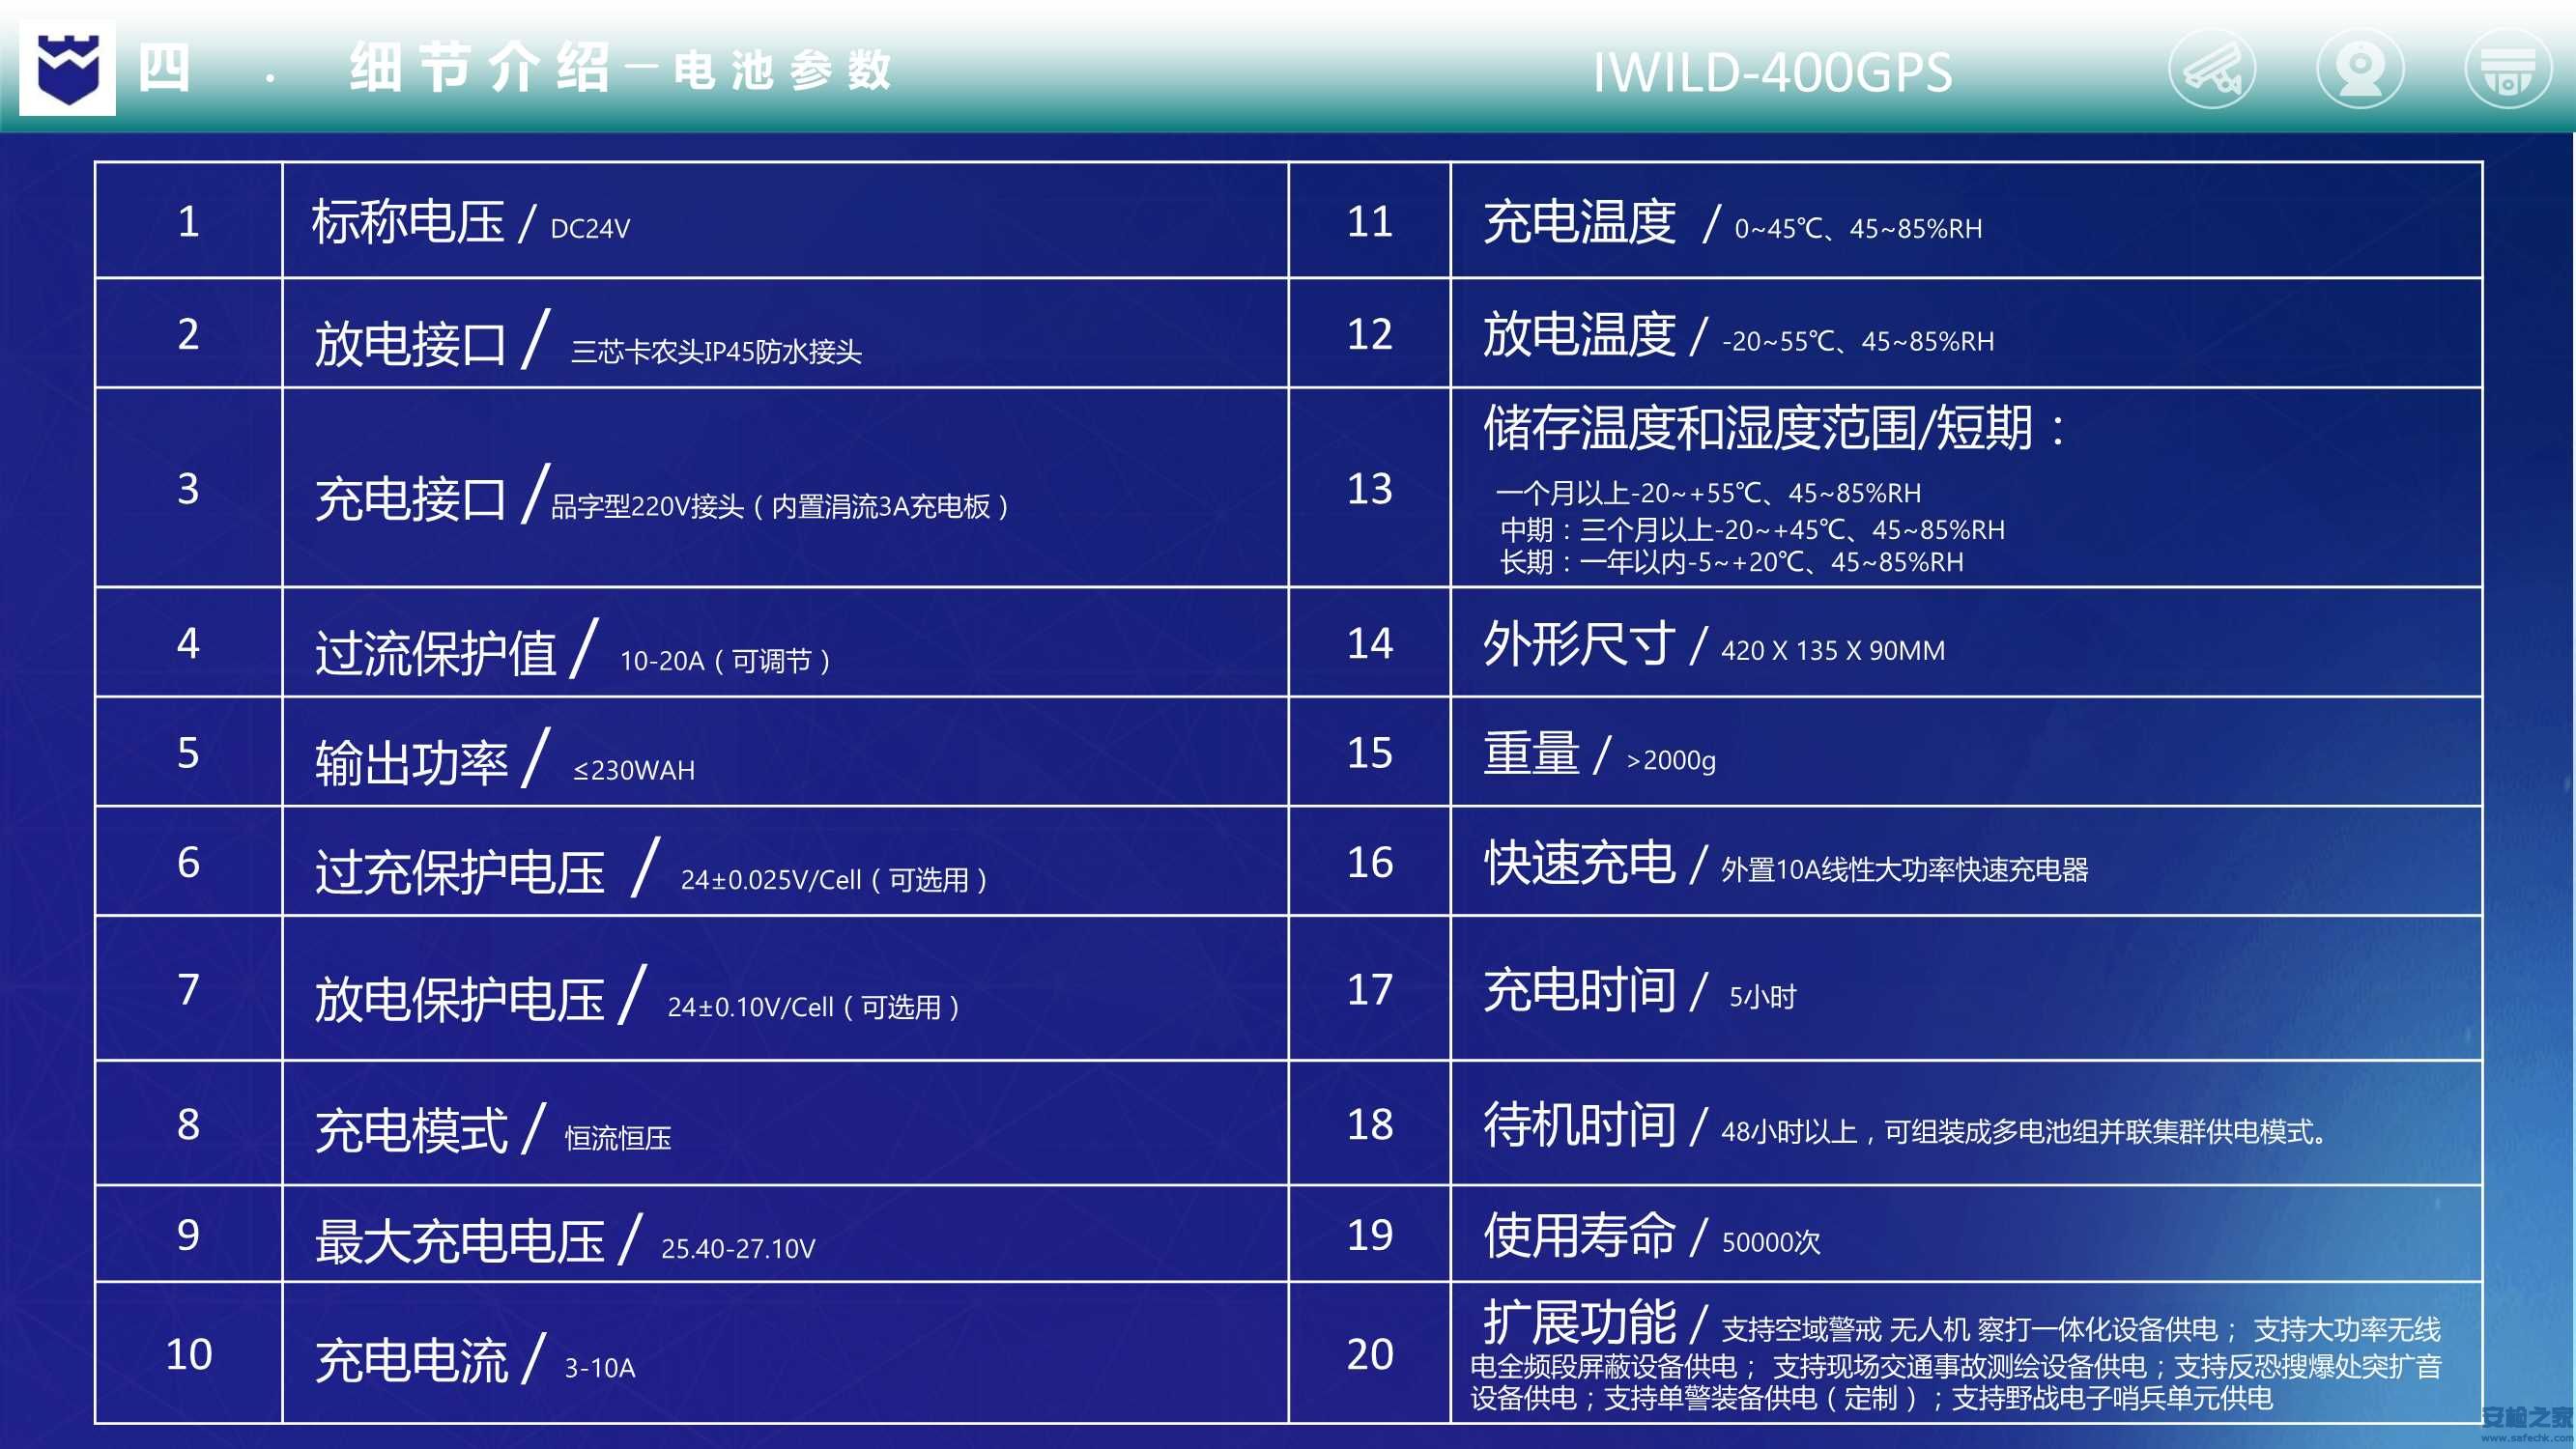
Task: Click the 48小时以上 description
Action: [x=2026, y=1132]
